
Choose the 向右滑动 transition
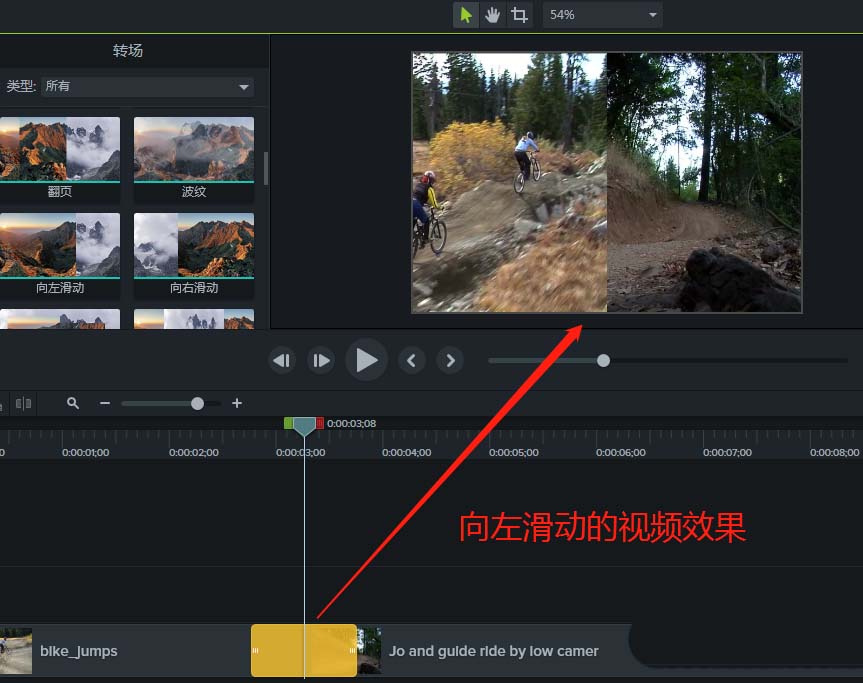pos(193,245)
